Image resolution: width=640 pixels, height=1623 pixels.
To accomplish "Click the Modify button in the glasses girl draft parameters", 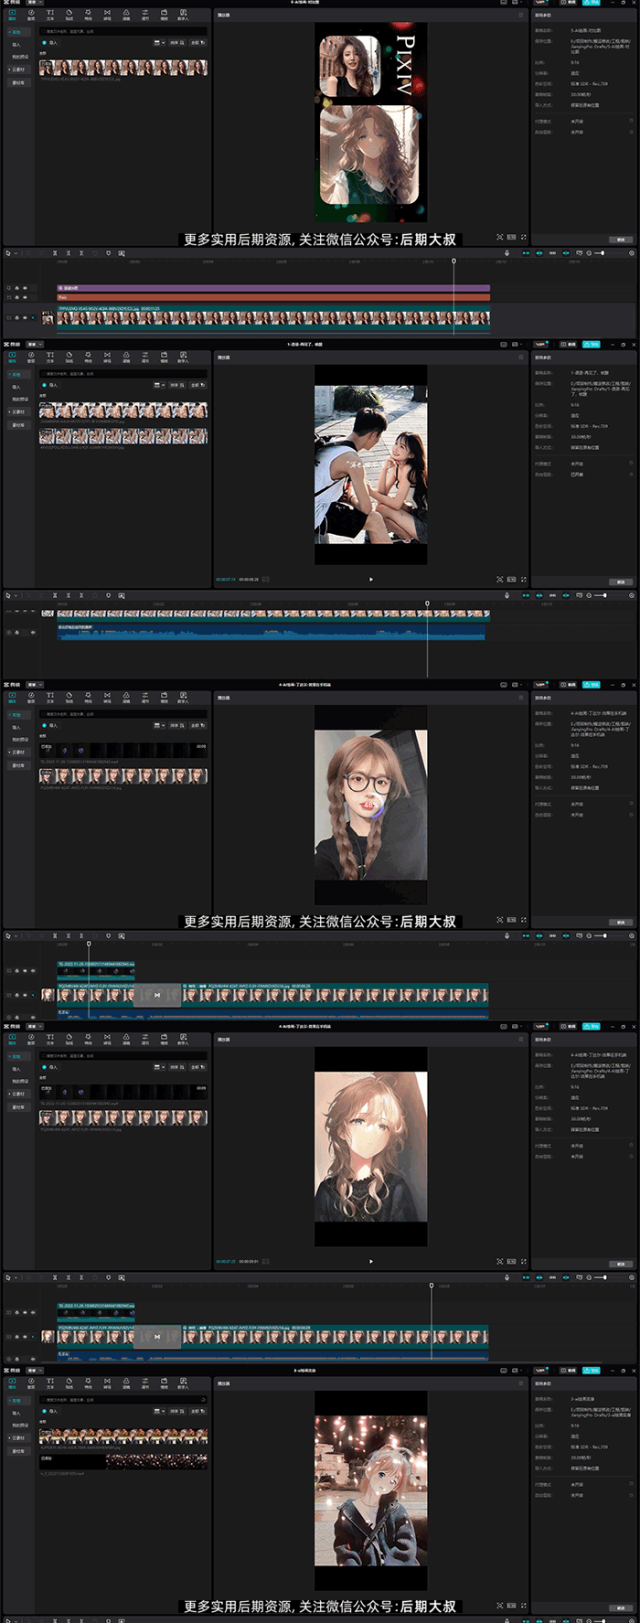I will click(x=620, y=922).
